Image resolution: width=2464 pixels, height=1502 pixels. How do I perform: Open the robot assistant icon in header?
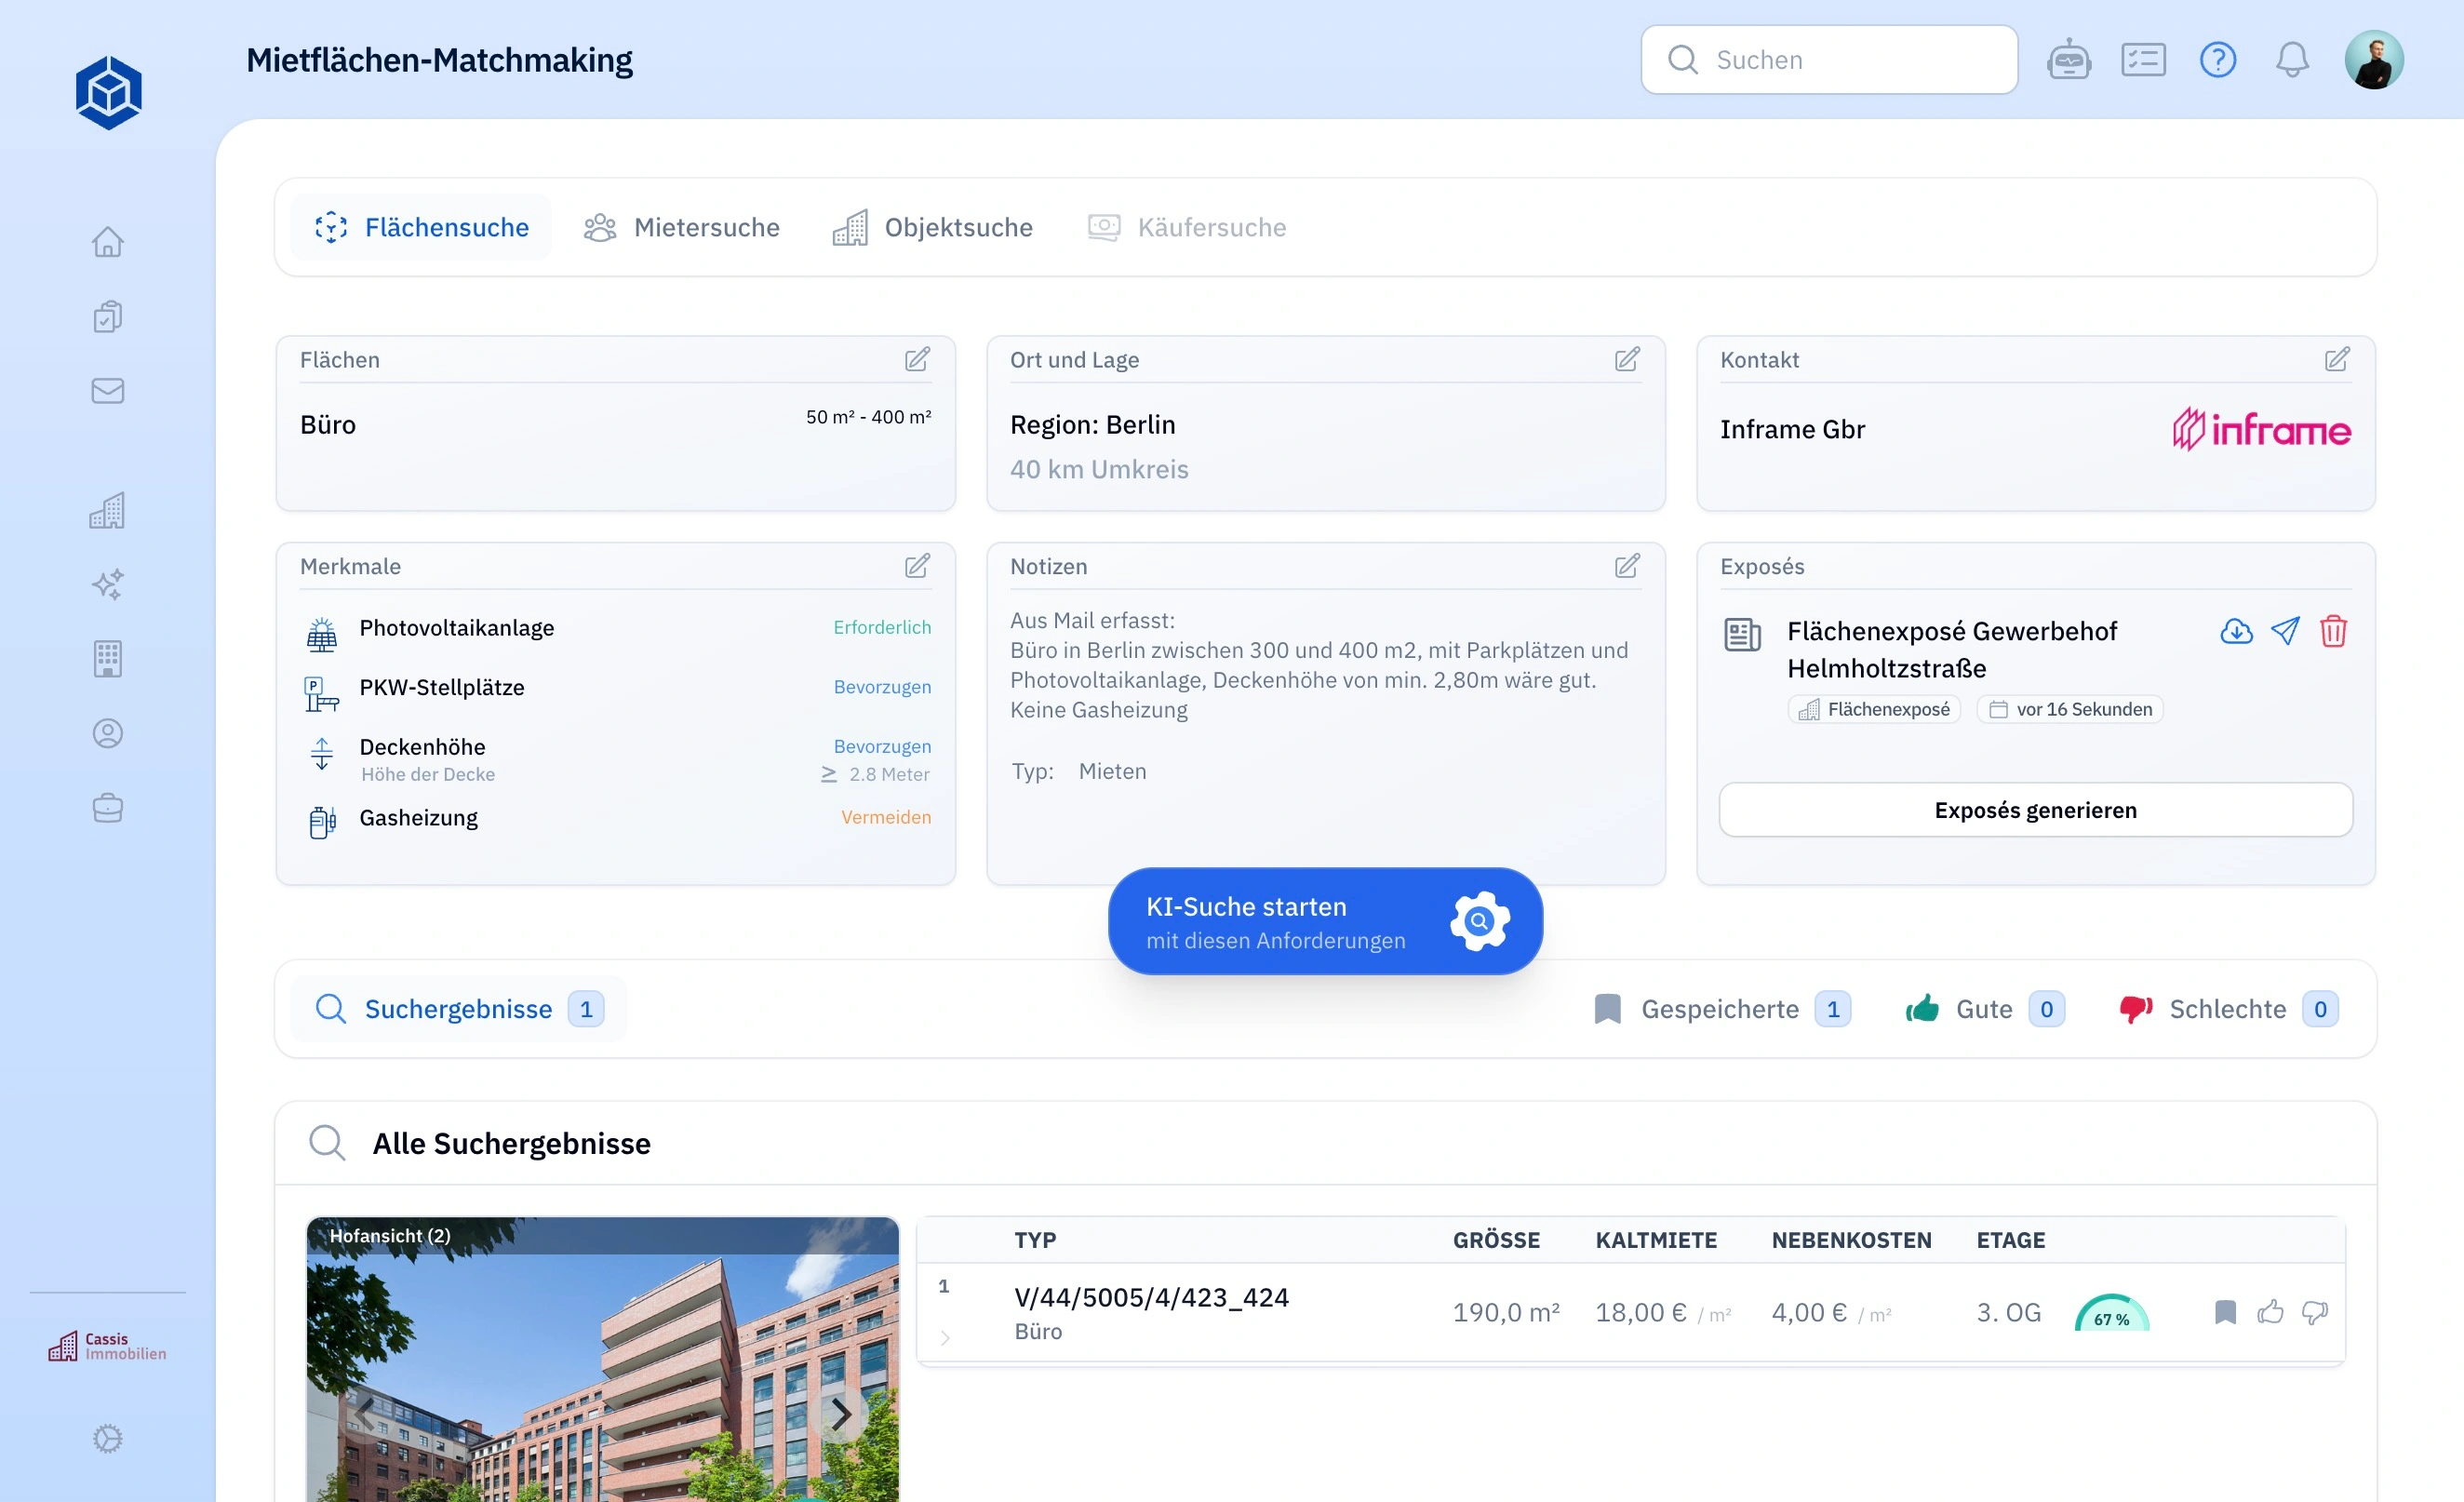click(x=2069, y=60)
